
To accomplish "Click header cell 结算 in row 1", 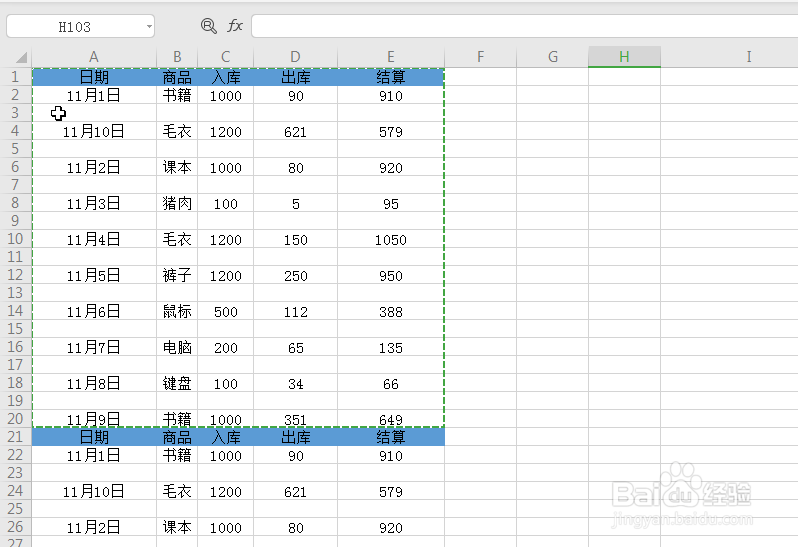I will click(x=391, y=77).
